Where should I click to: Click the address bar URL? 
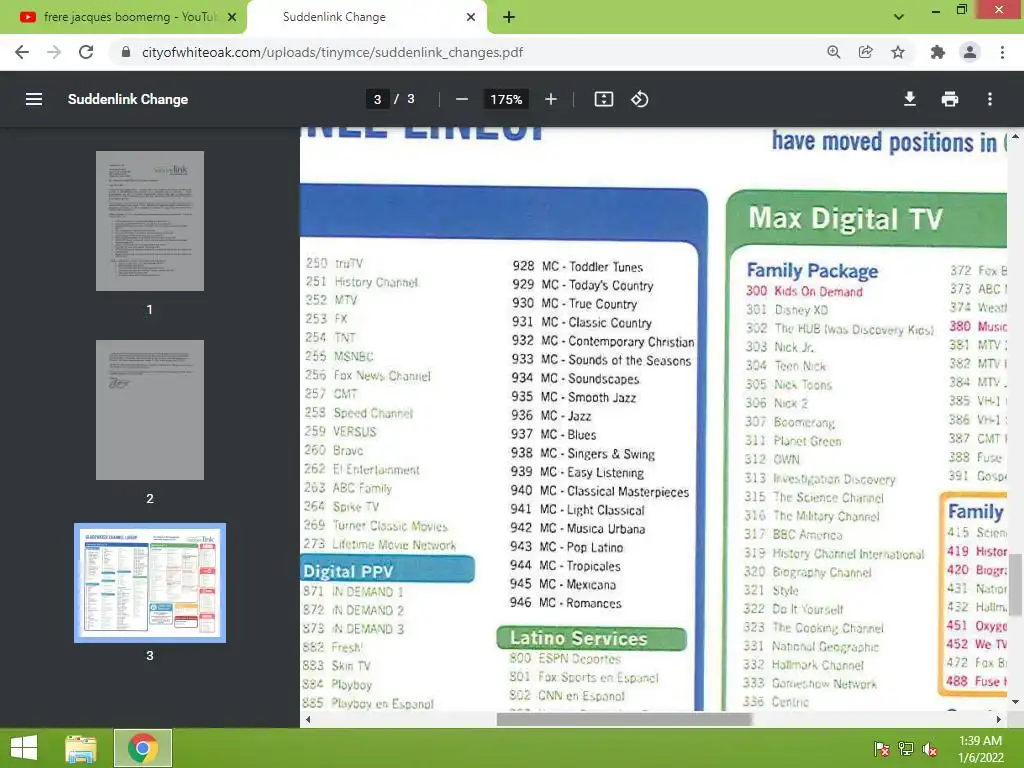click(x=332, y=52)
